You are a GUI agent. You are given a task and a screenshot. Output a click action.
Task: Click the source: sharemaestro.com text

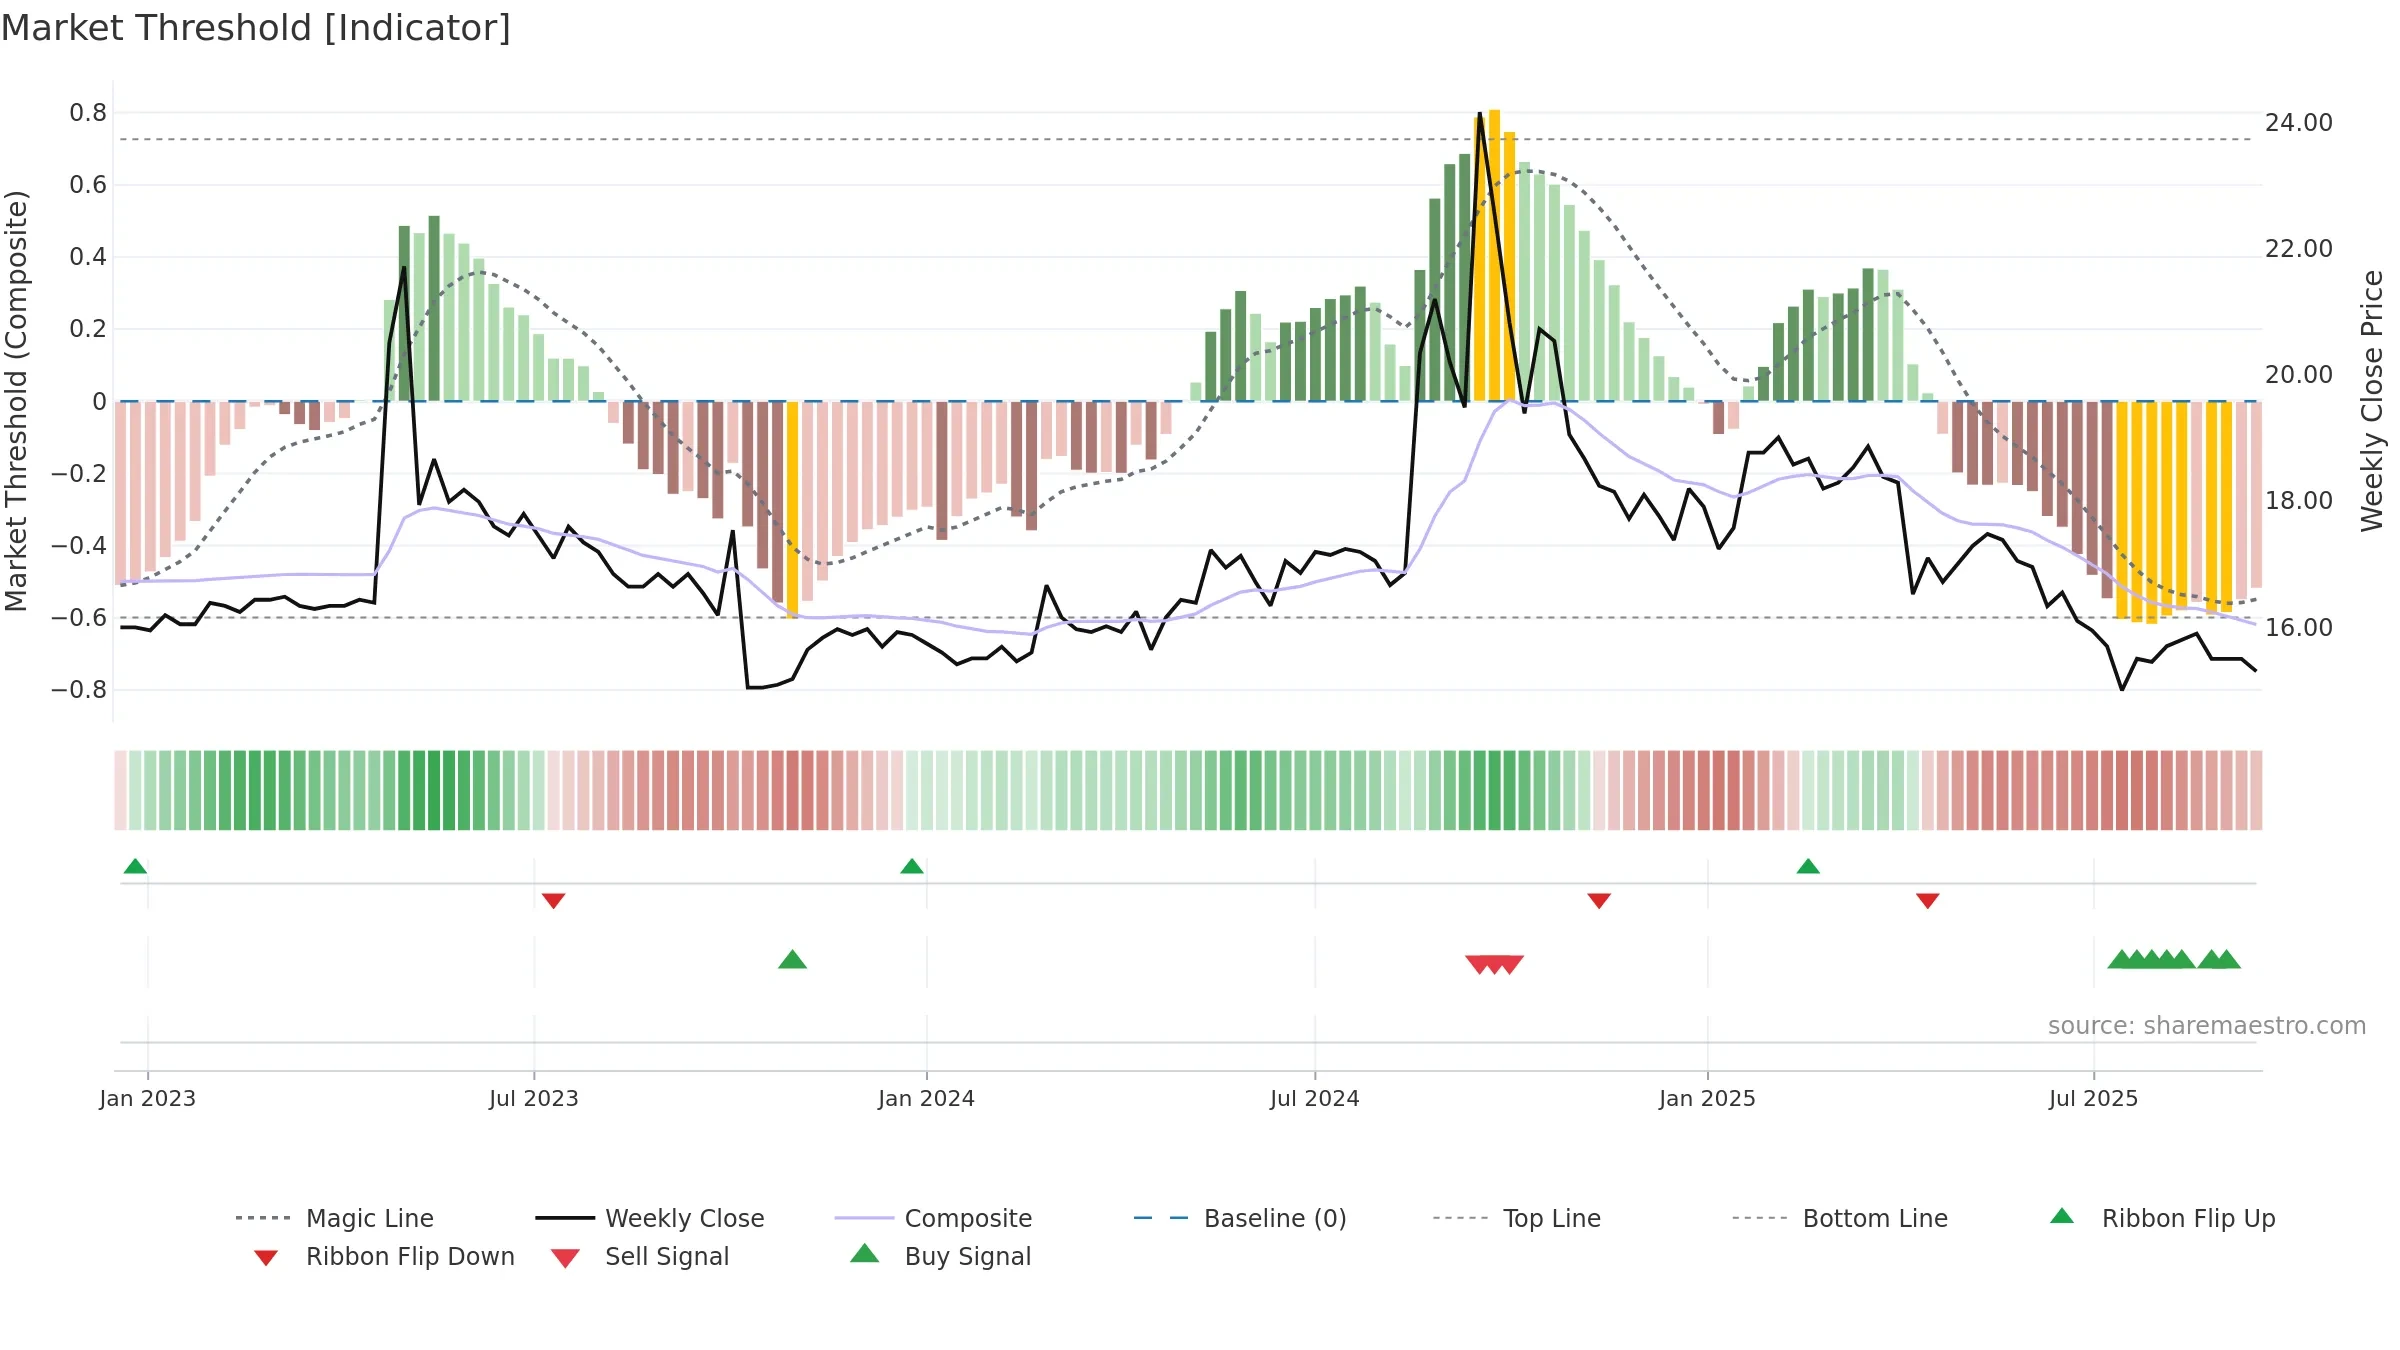tap(2207, 1026)
